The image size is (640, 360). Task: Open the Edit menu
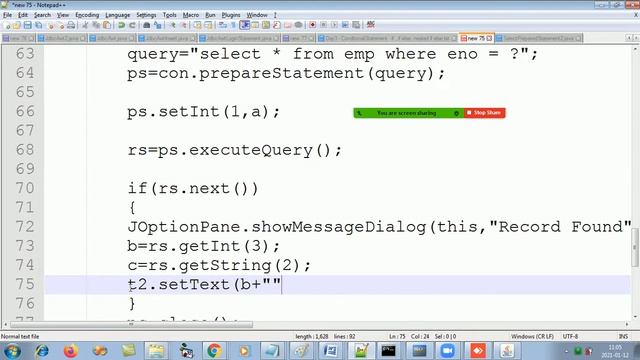point(23,15)
